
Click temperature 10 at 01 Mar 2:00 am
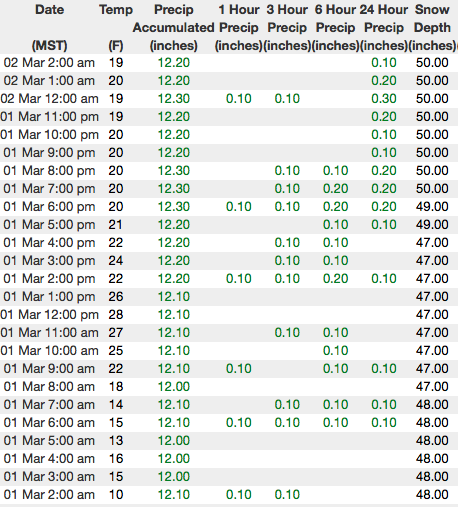click(116, 495)
